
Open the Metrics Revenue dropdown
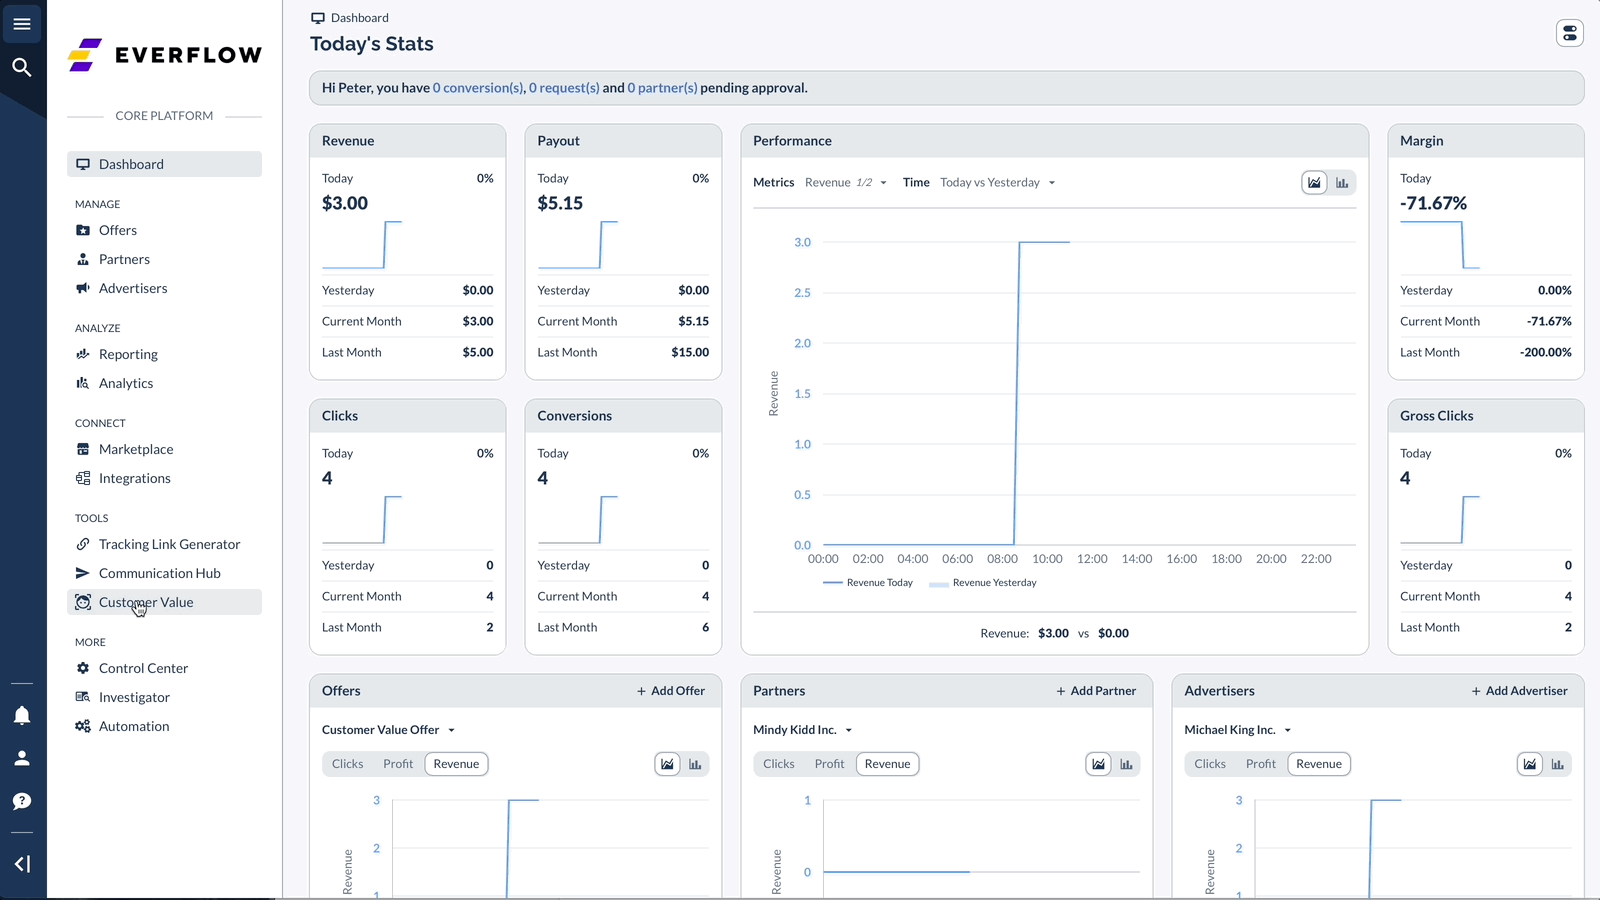[846, 182]
